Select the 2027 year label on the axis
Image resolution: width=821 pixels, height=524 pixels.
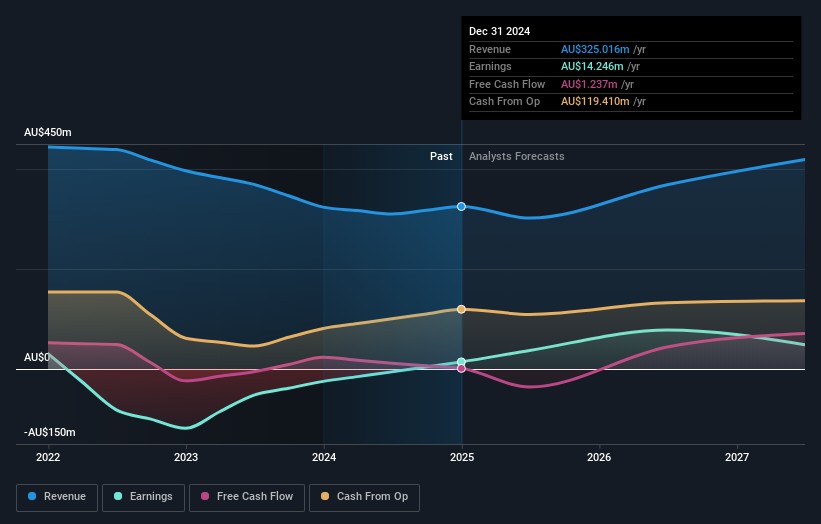(x=737, y=458)
